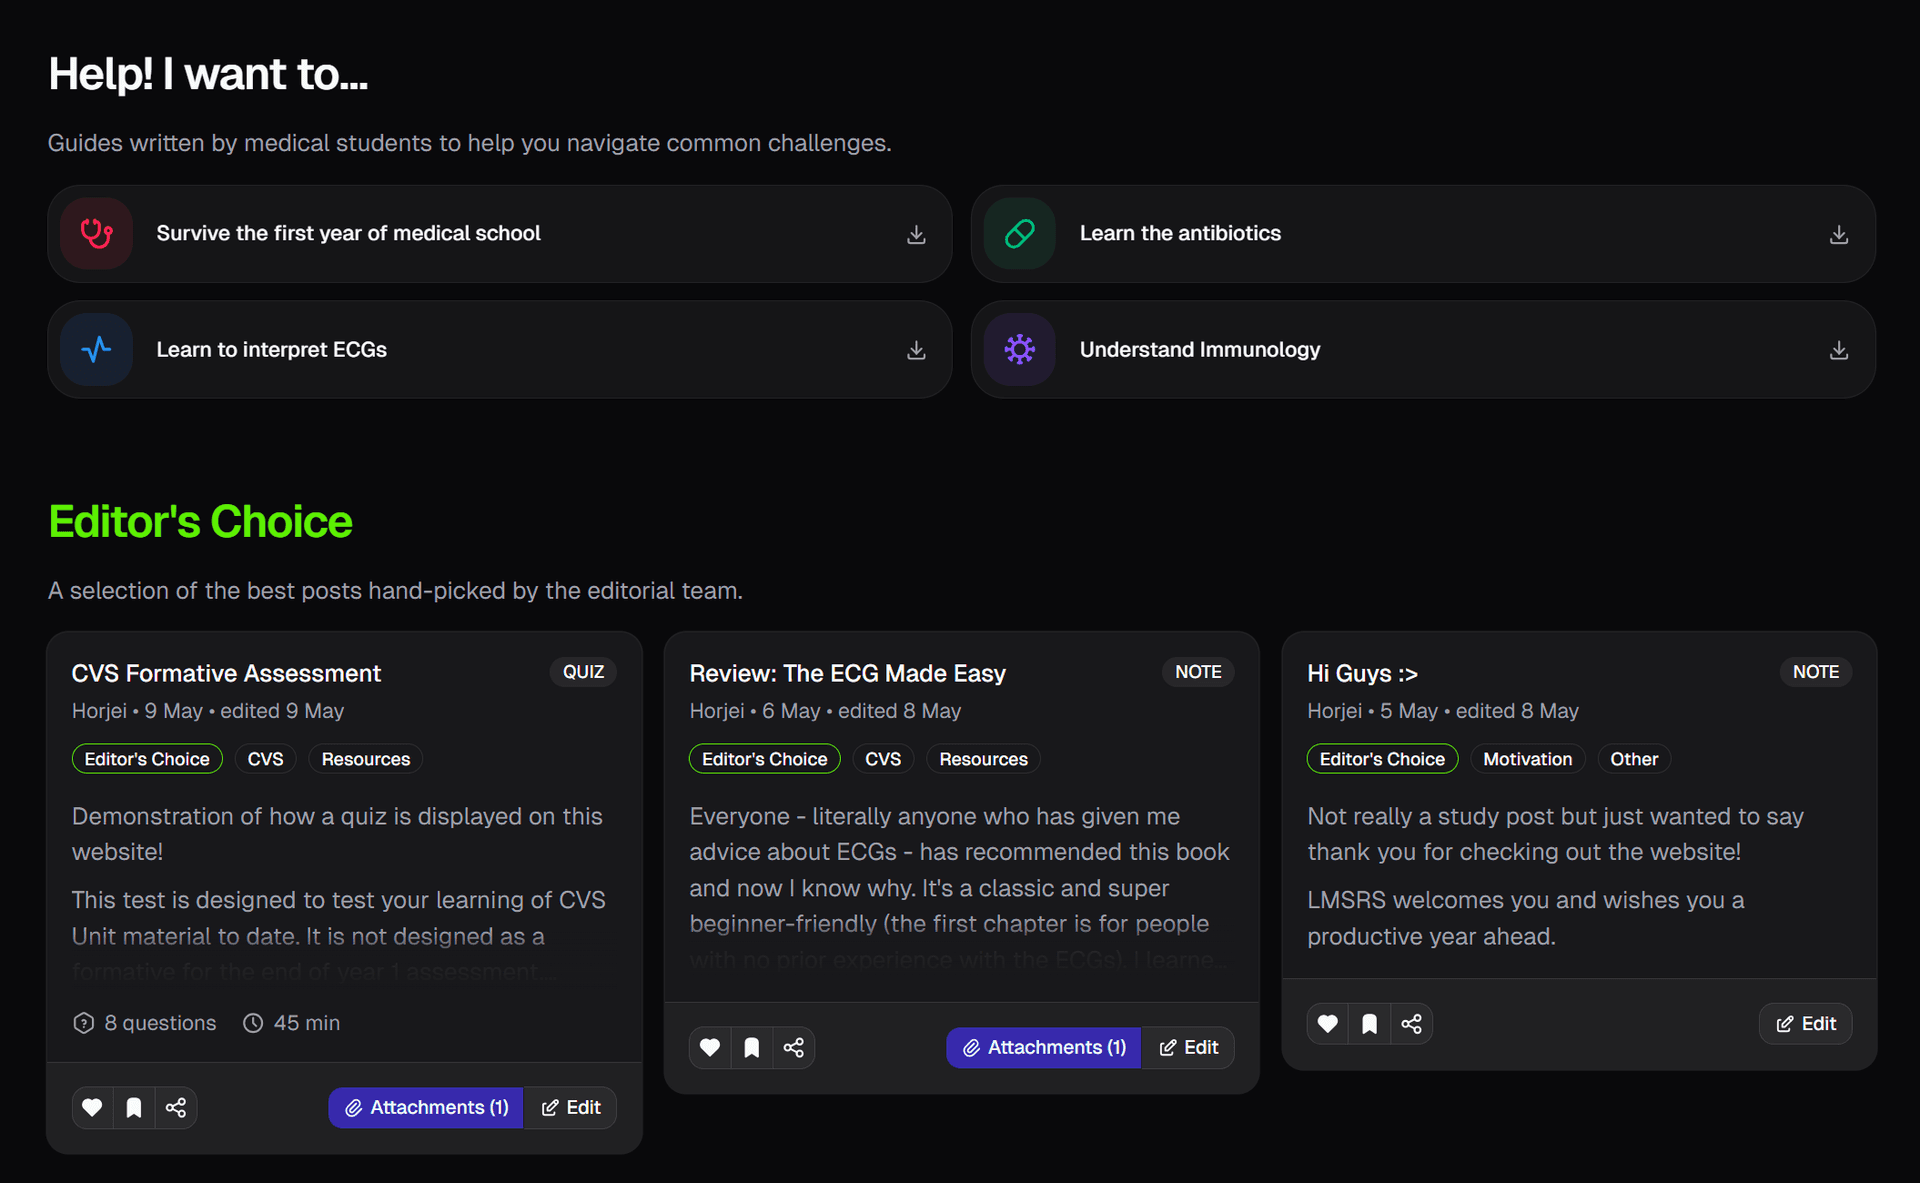The height and width of the screenshot is (1183, 1920).
Task: Click the NOTE badge on ECG review
Action: point(1198,672)
